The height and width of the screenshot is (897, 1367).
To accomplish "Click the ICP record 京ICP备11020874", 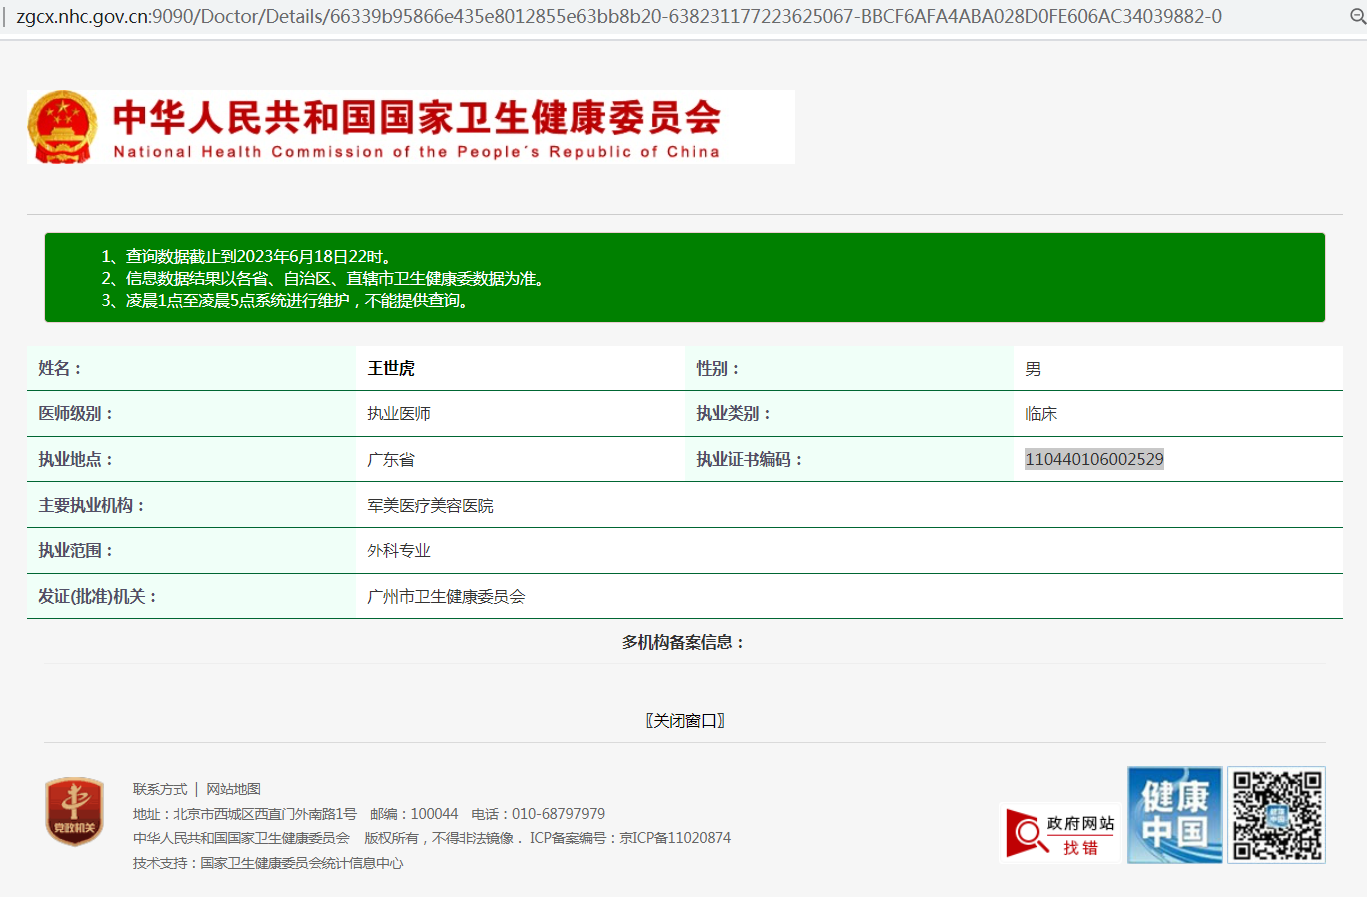I will (675, 838).
